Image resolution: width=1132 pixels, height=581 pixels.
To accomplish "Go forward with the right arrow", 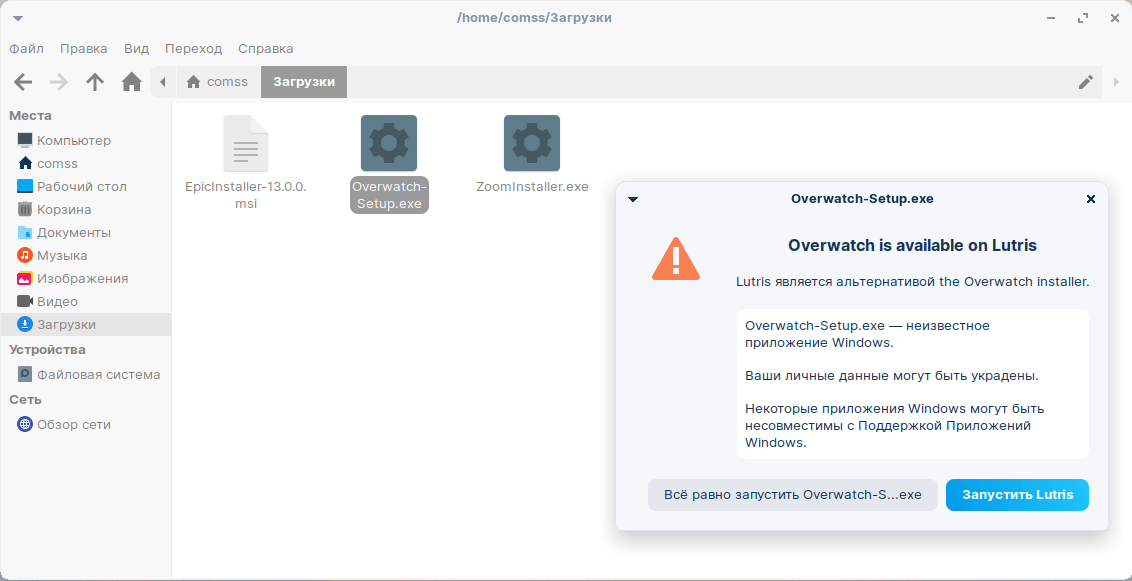I will click(x=58, y=82).
